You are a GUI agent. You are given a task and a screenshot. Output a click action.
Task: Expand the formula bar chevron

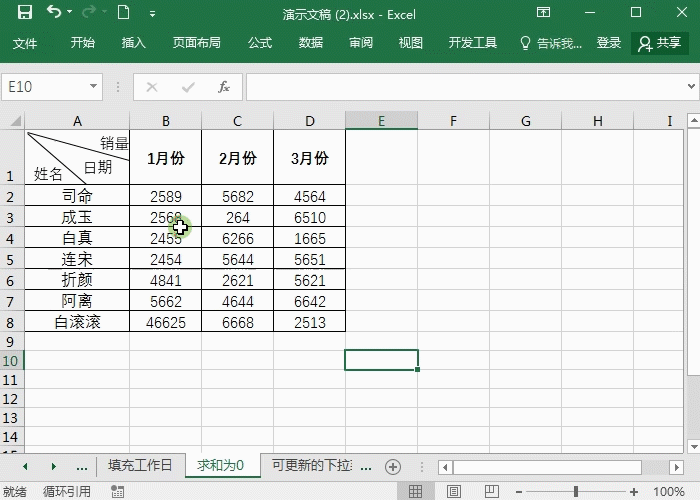[691, 86]
